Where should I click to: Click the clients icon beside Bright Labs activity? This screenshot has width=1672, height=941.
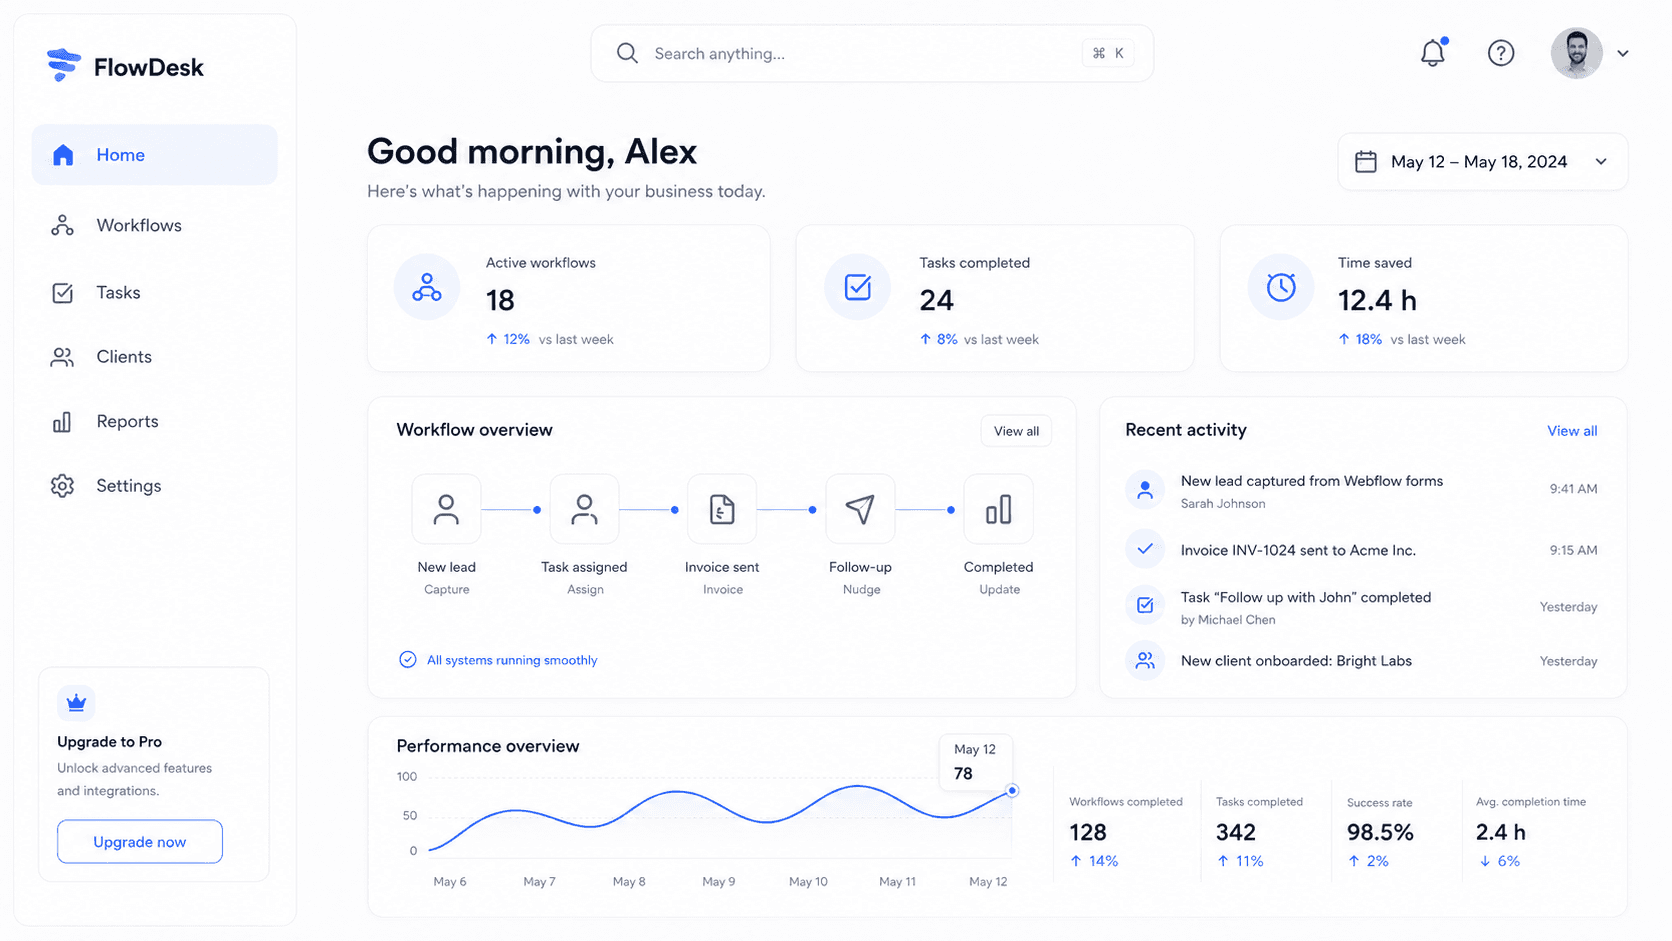tap(1145, 661)
